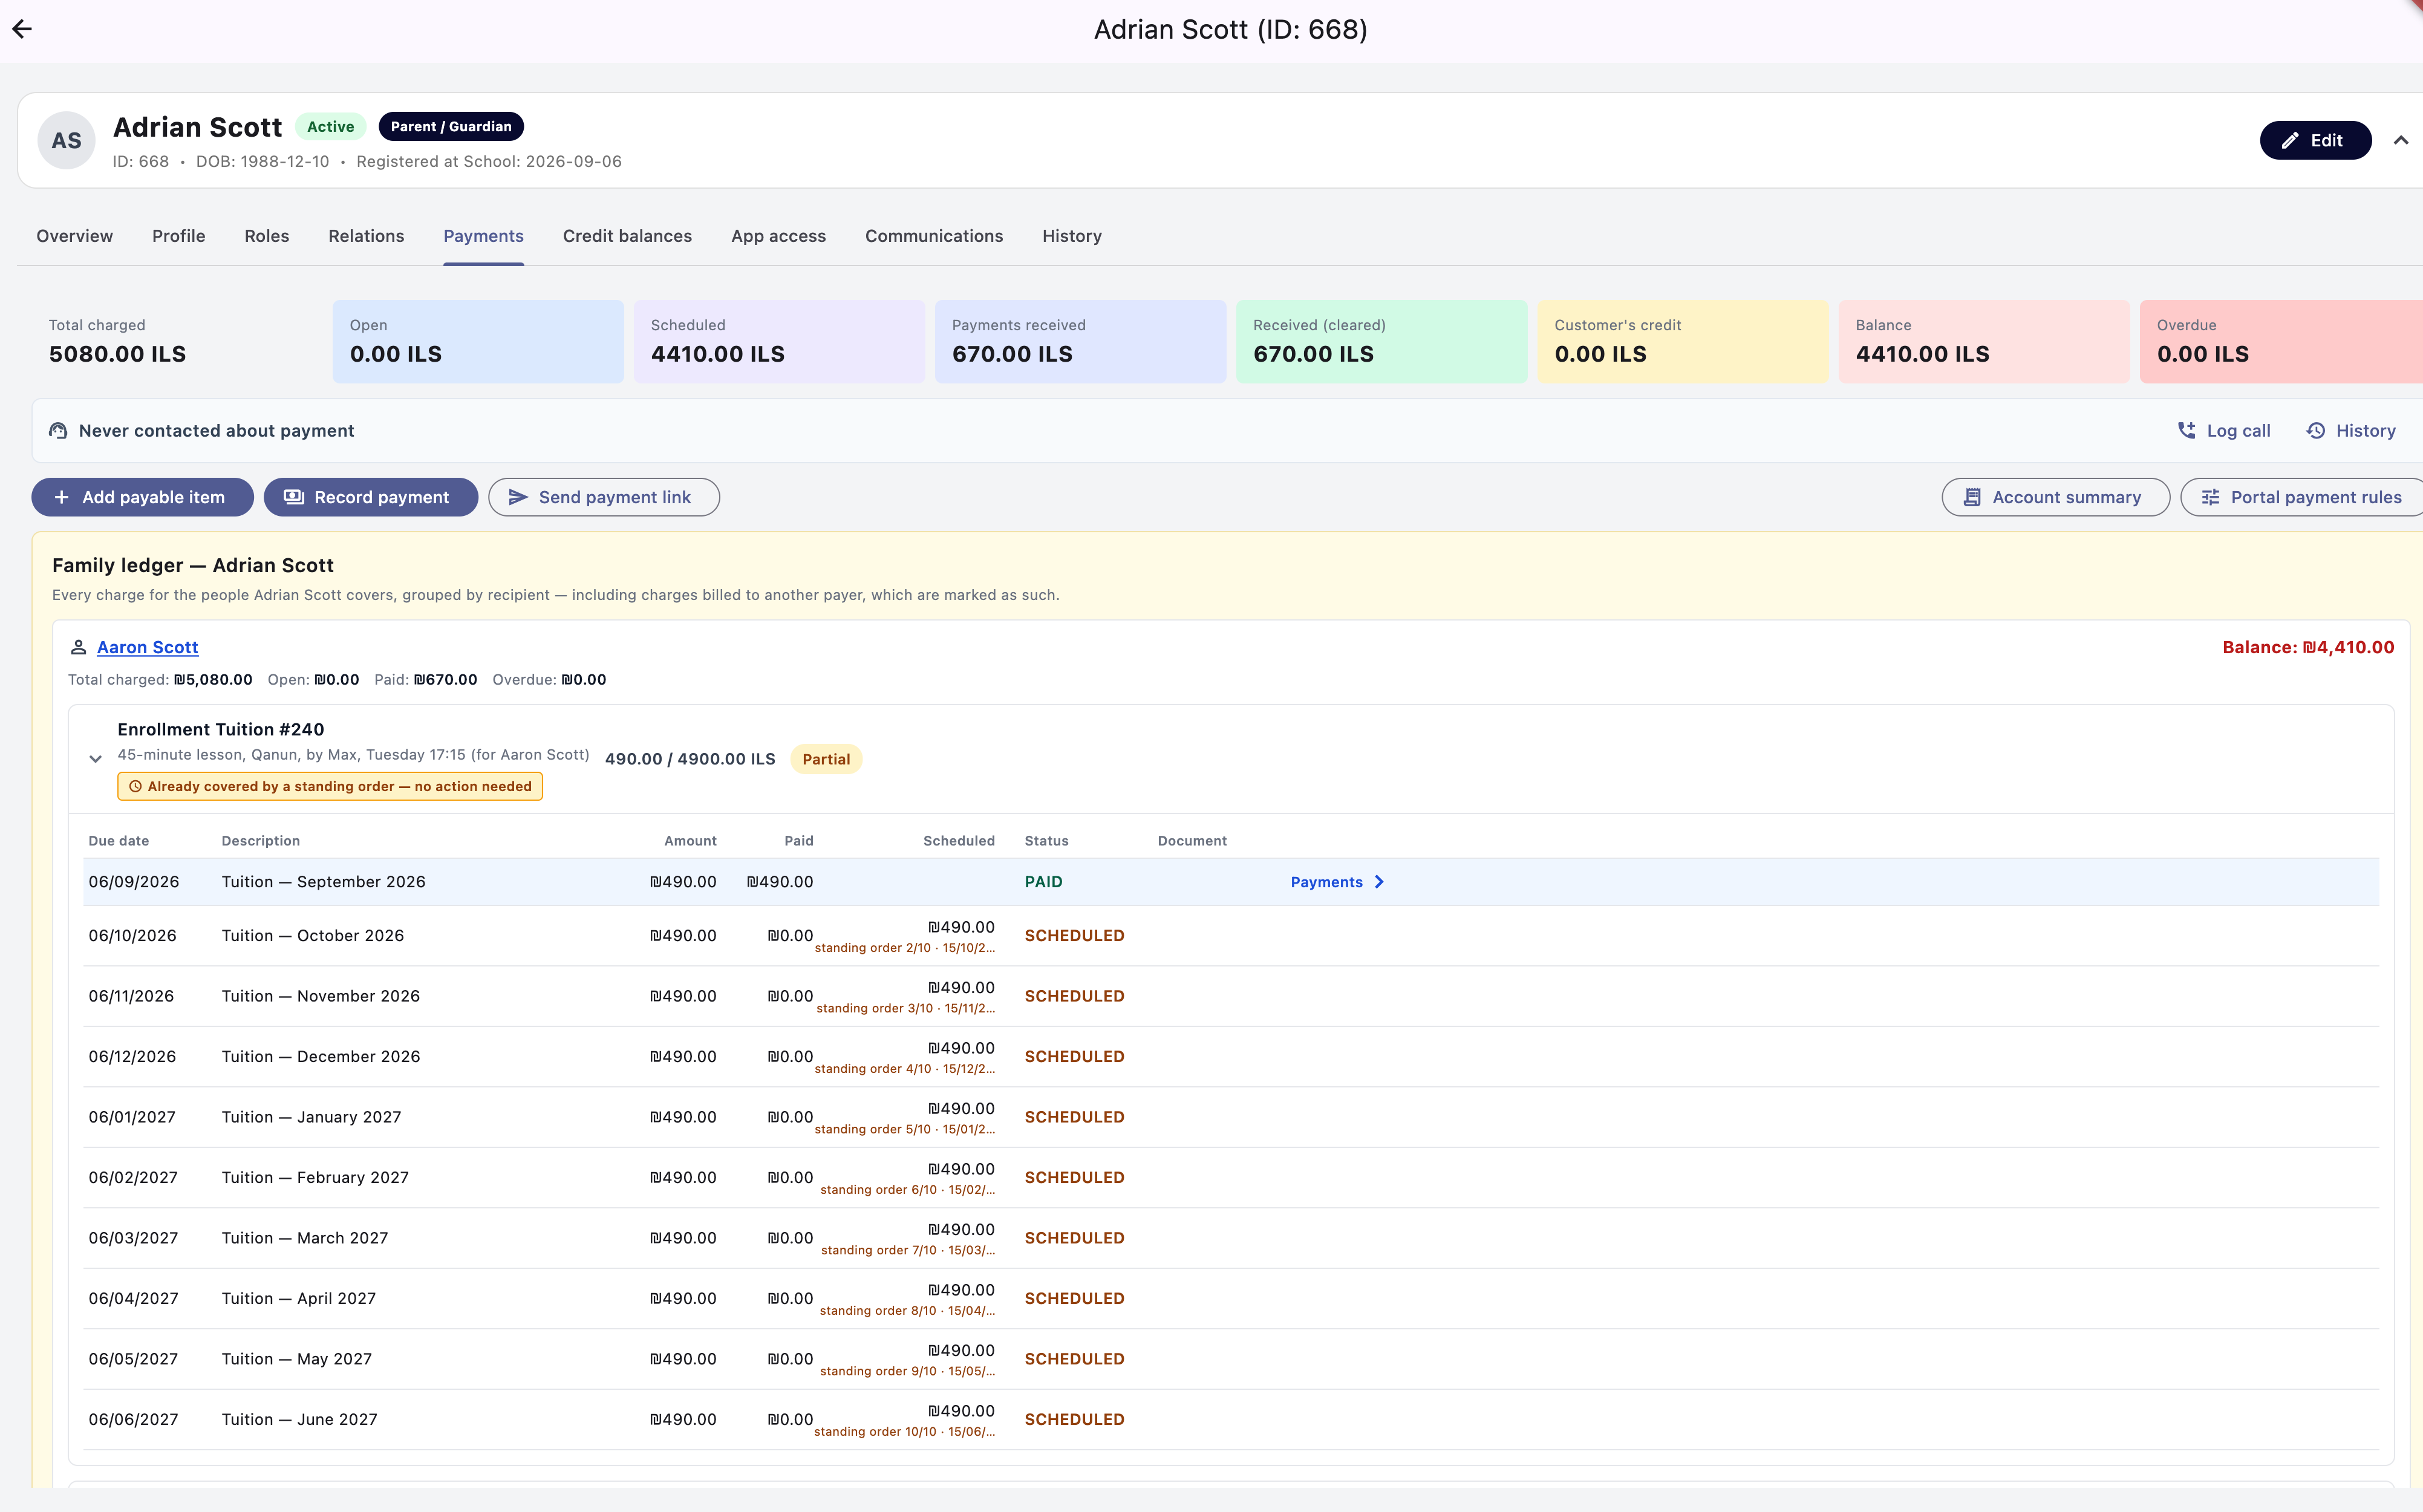The height and width of the screenshot is (1512, 2423).
Task: Open the Communications tab
Action: [x=934, y=236]
